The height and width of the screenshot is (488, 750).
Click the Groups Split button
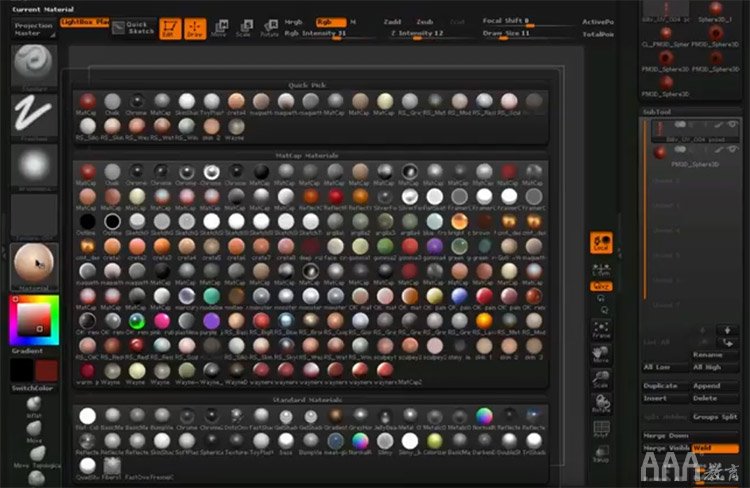click(x=715, y=417)
